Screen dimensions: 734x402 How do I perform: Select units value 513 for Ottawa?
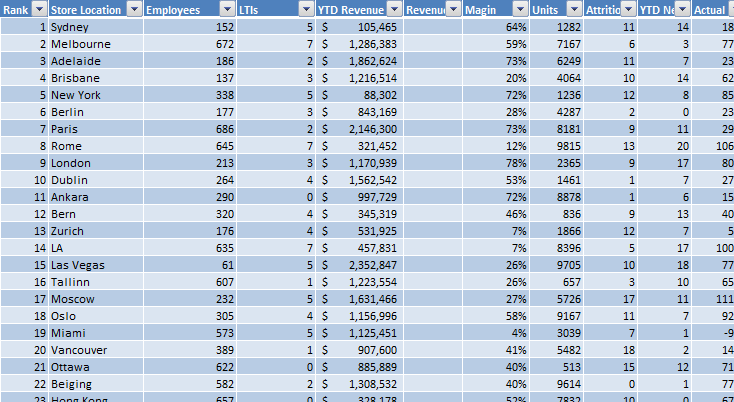(557, 367)
